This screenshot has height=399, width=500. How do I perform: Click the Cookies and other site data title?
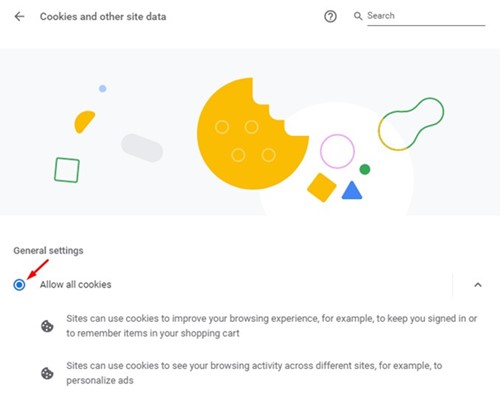(103, 17)
